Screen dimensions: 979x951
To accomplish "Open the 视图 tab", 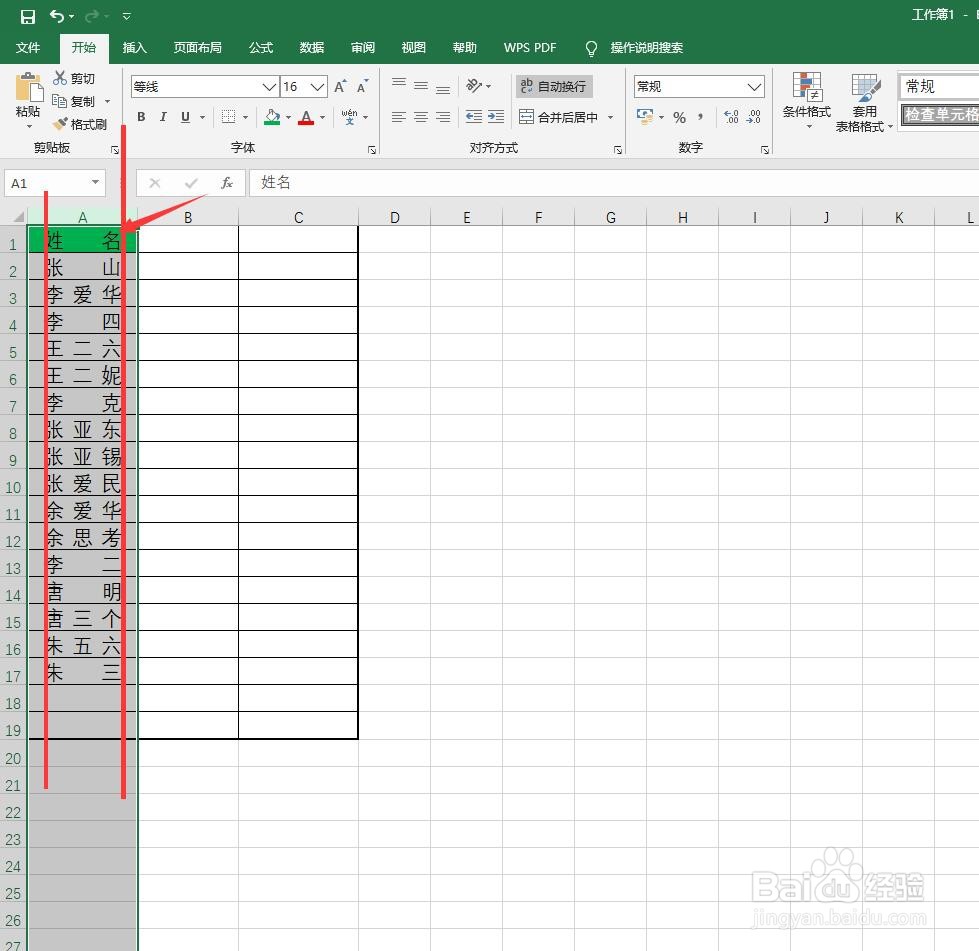I will click(x=413, y=48).
